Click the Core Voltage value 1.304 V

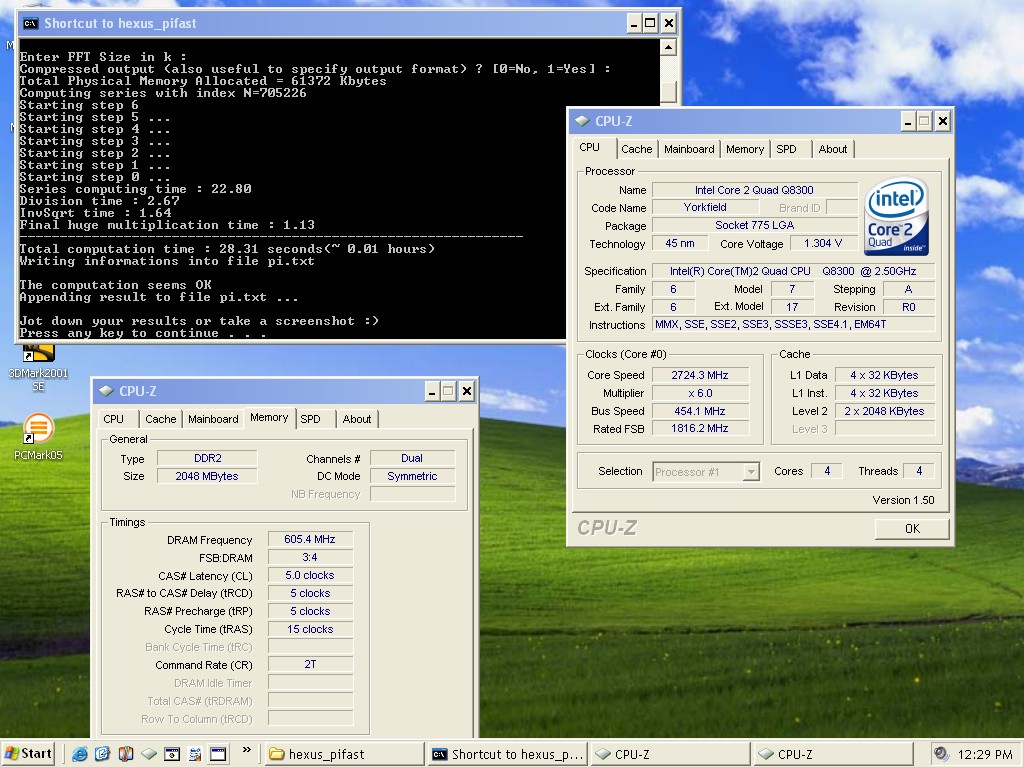[x=823, y=243]
